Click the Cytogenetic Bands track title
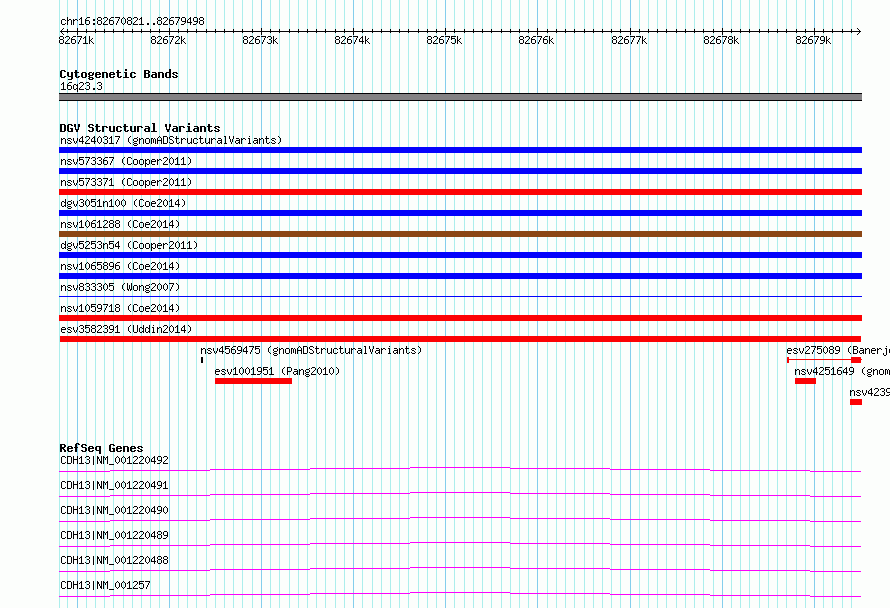890x608 pixels. [x=119, y=74]
